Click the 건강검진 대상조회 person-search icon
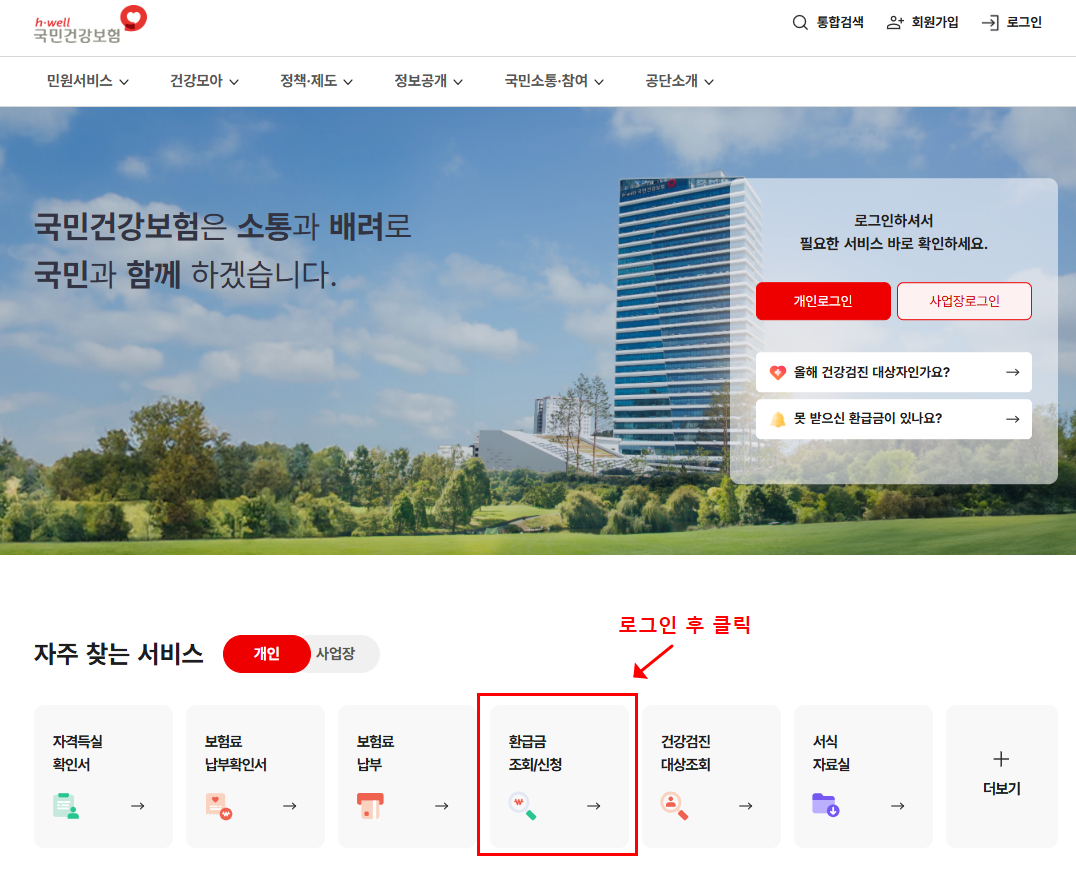The width and height of the screenshot is (1076, 877). 674,806
